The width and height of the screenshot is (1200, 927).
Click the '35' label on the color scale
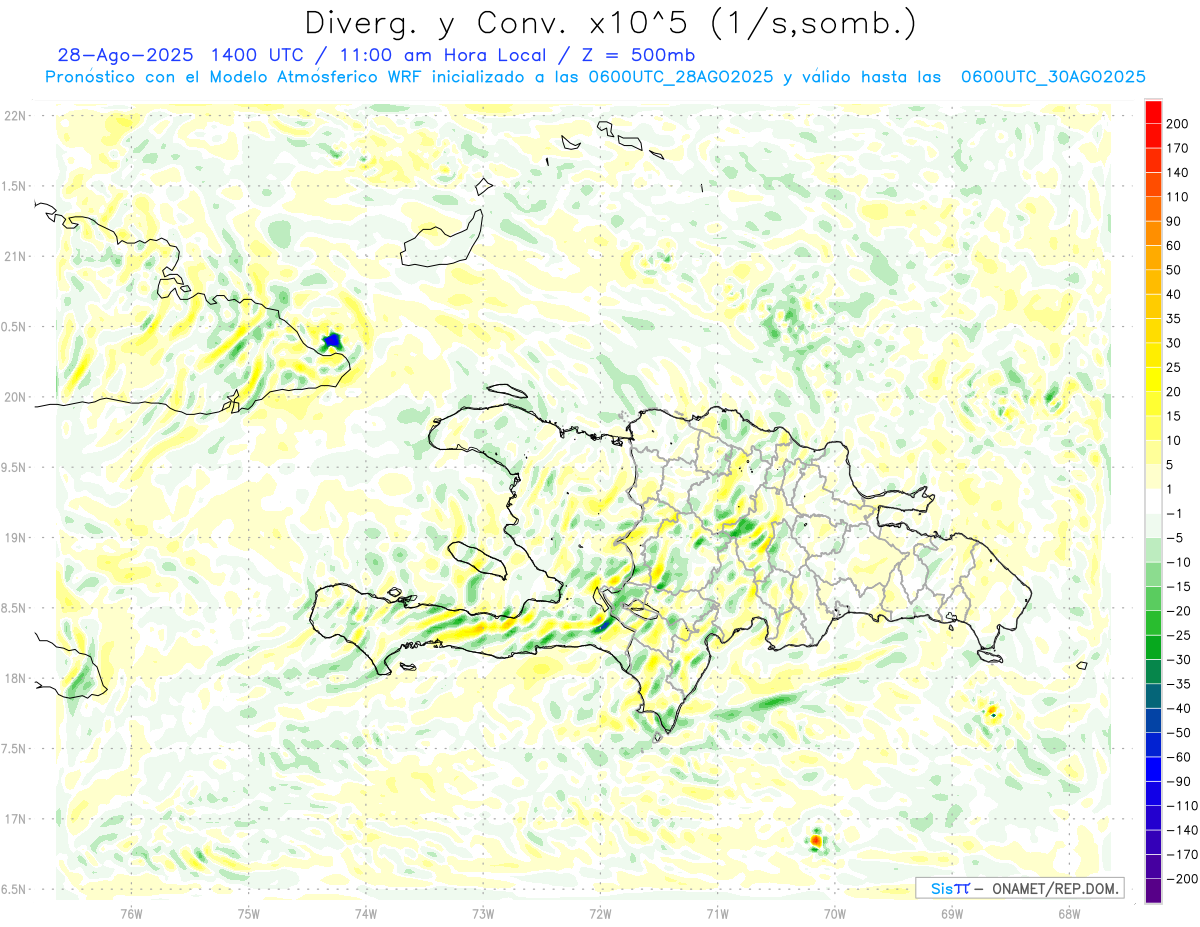[1174, 319]
